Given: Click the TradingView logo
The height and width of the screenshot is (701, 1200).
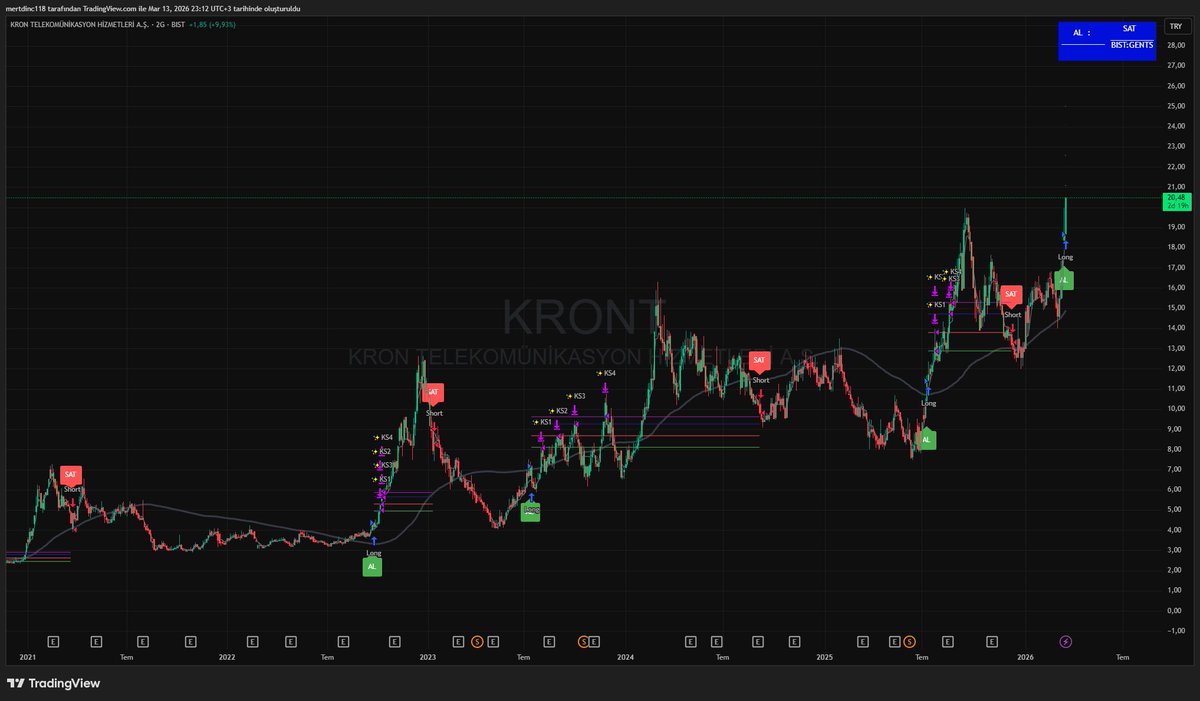Looking at the screenshot, I should pyautogui.click(x=54, y=683).
